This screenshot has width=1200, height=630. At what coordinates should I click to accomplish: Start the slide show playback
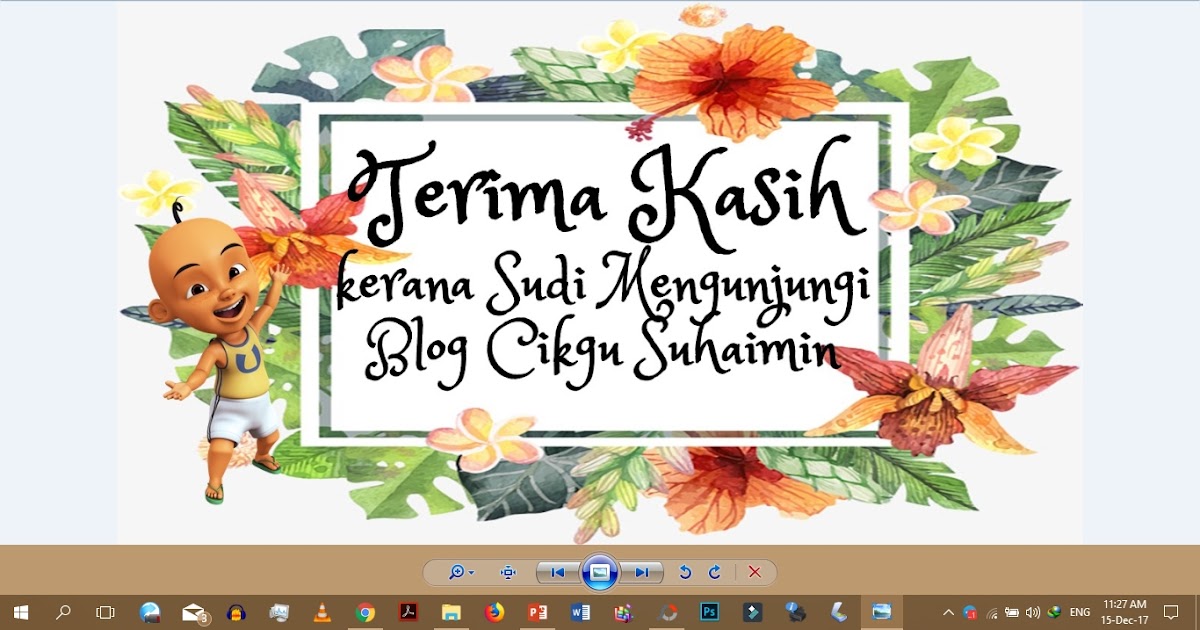[600, 572]
